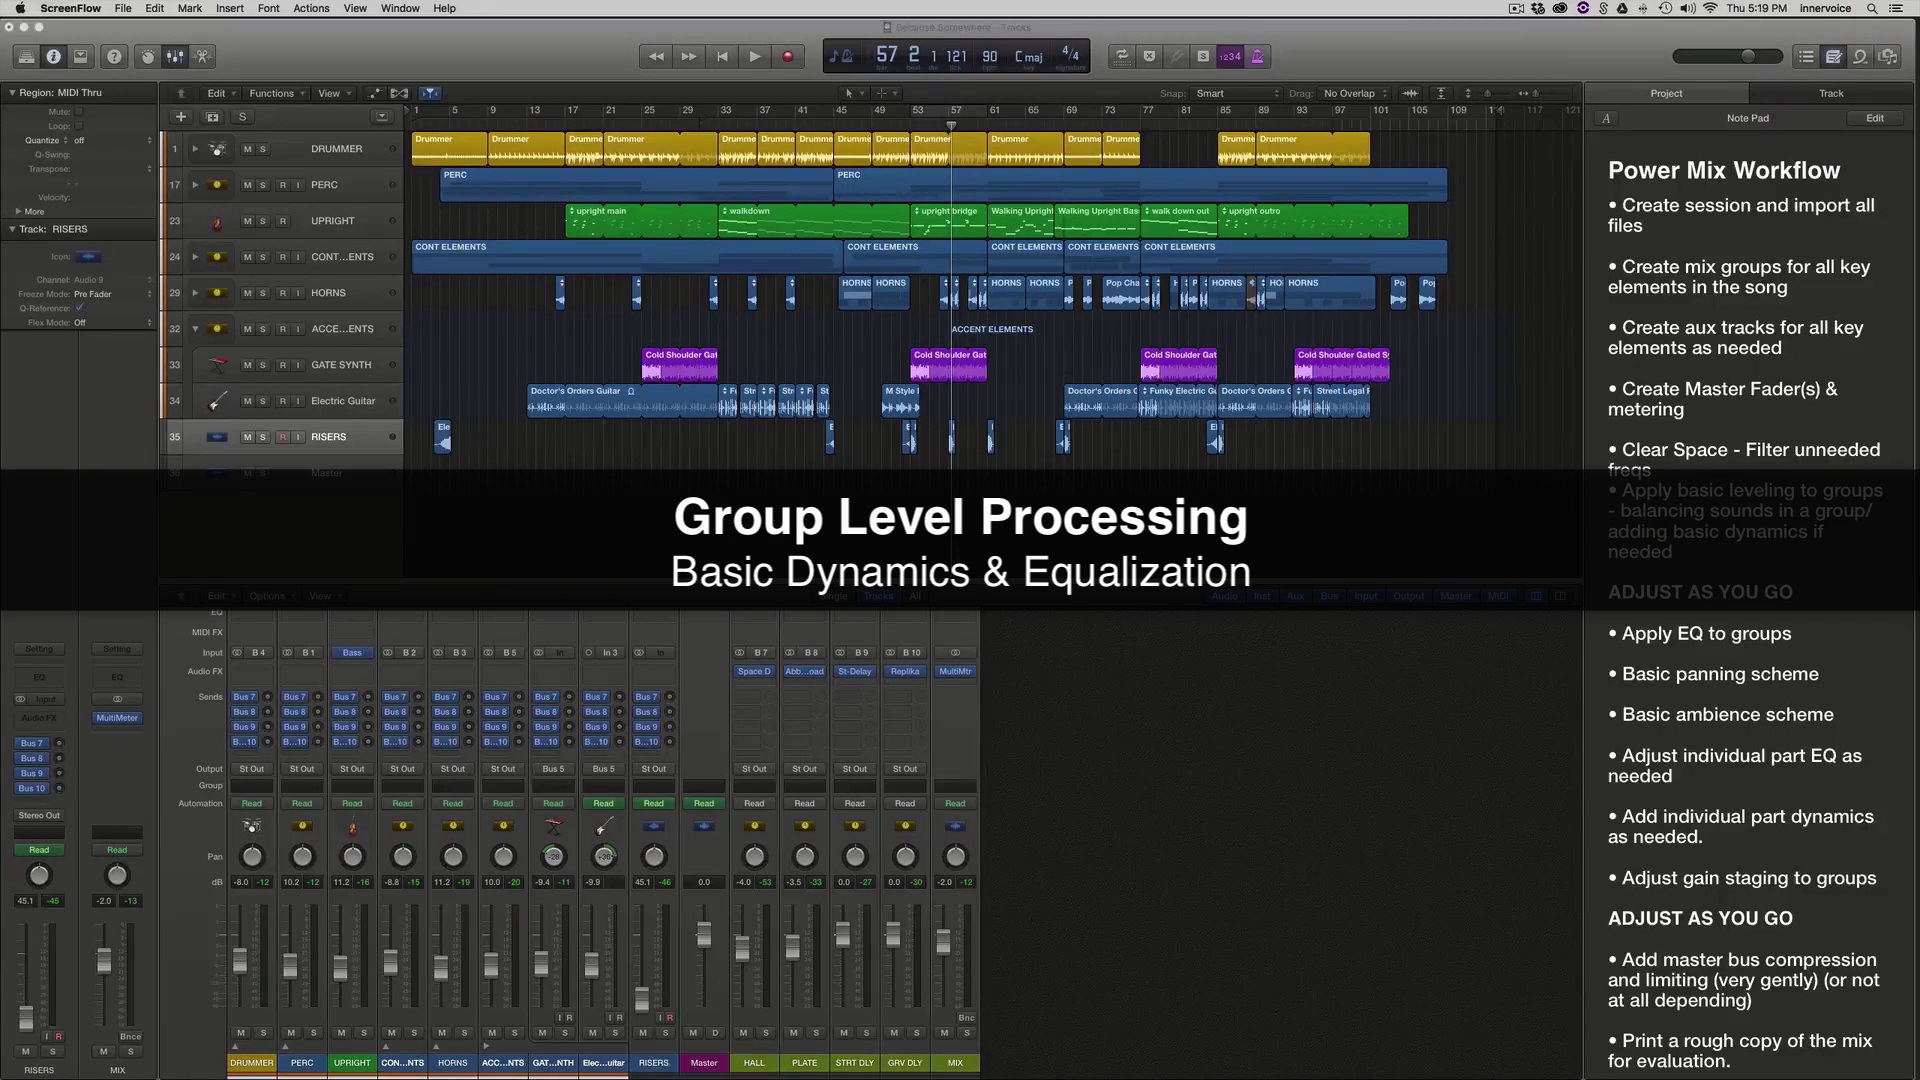Toggle the Metronome click icon

(x=1258, y=57)
